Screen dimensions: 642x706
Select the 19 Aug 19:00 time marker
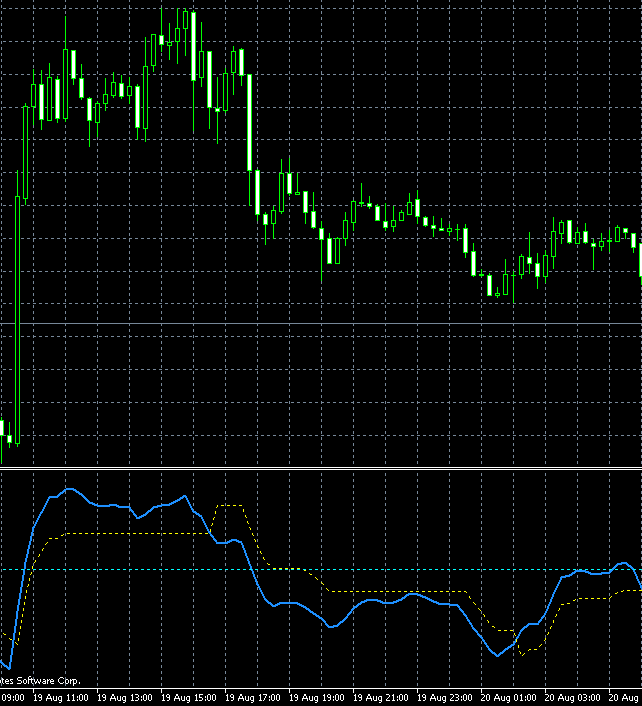point(317,697)
